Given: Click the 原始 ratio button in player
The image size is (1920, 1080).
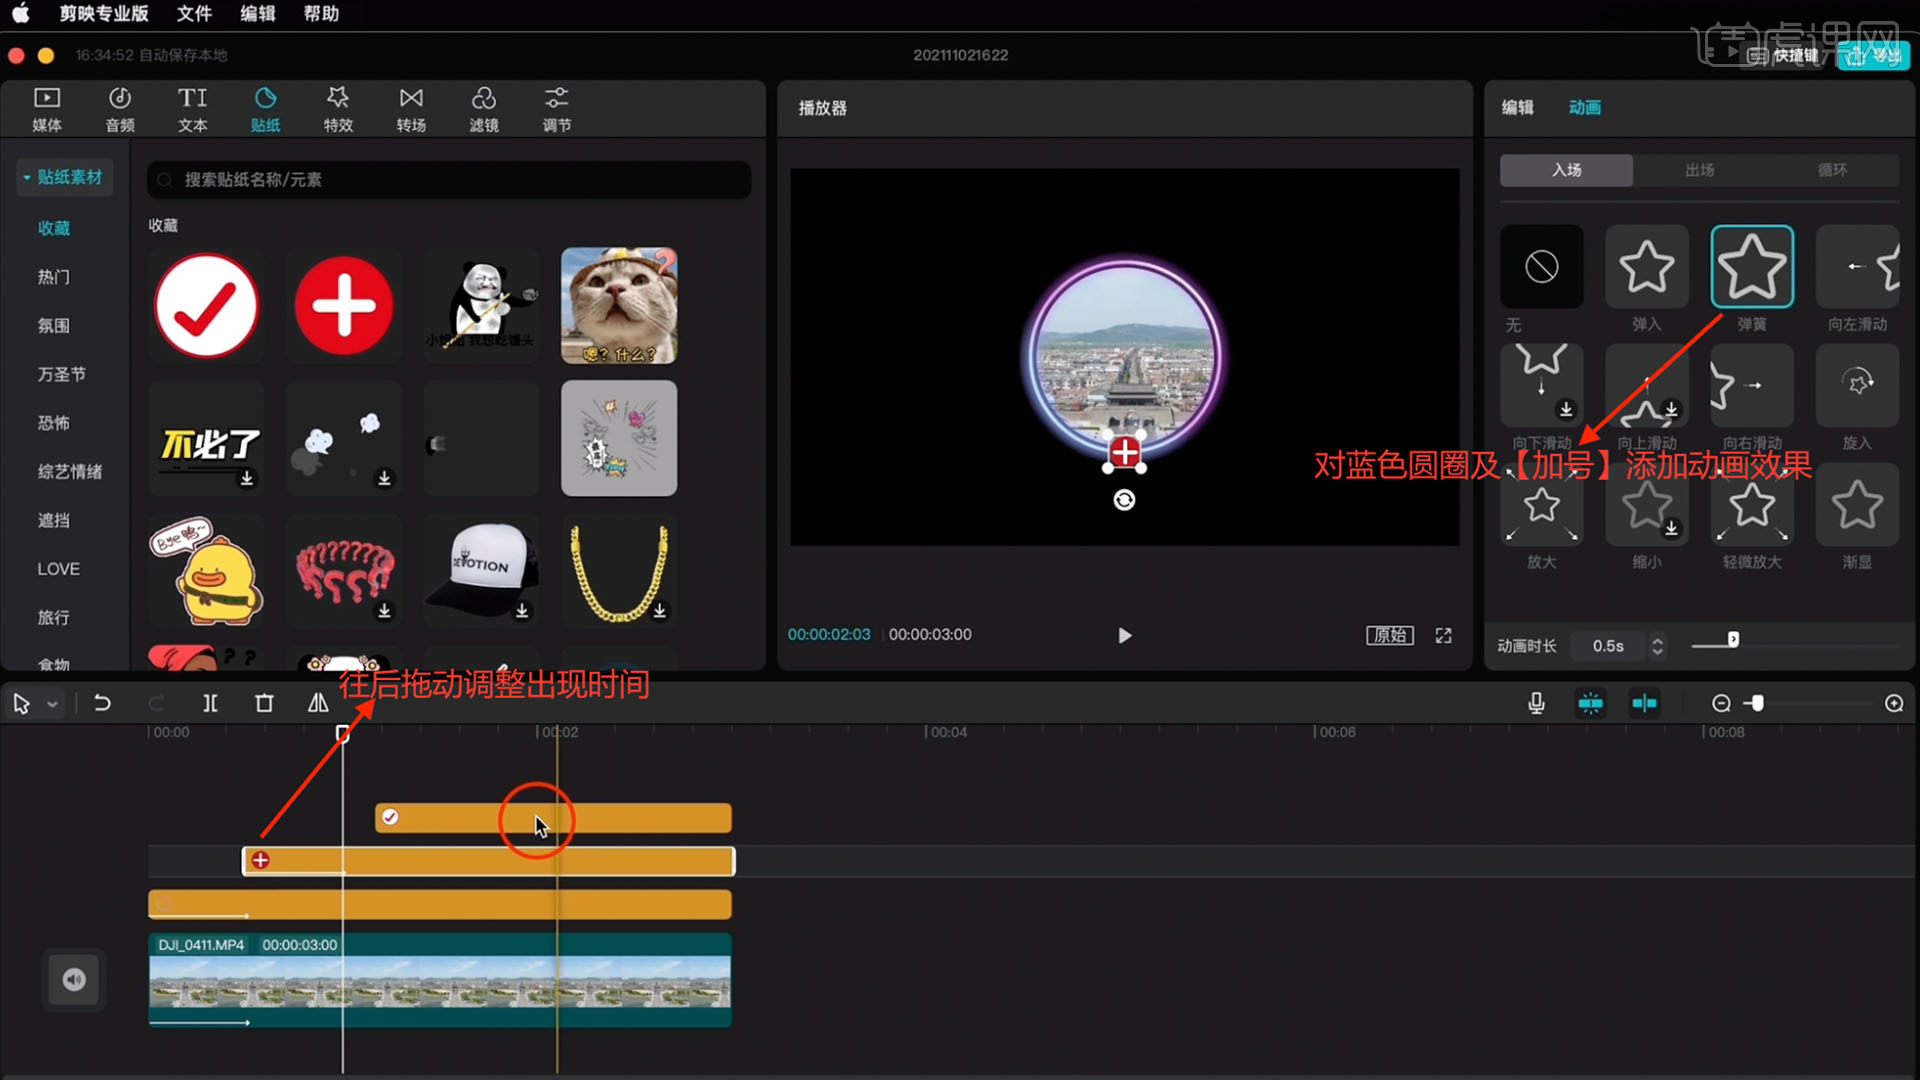Looking at the screenshot, I should [x=1389, y=636].
